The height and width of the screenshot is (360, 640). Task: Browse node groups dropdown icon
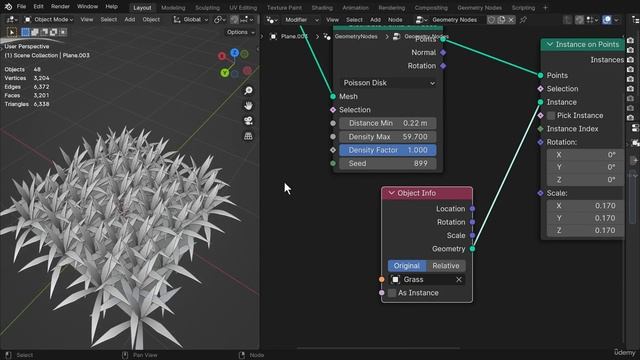[422, 20]
